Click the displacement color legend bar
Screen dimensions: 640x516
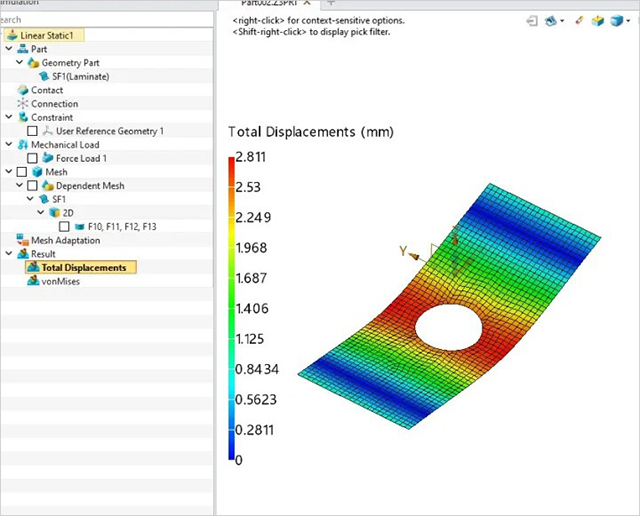[233, 310]
